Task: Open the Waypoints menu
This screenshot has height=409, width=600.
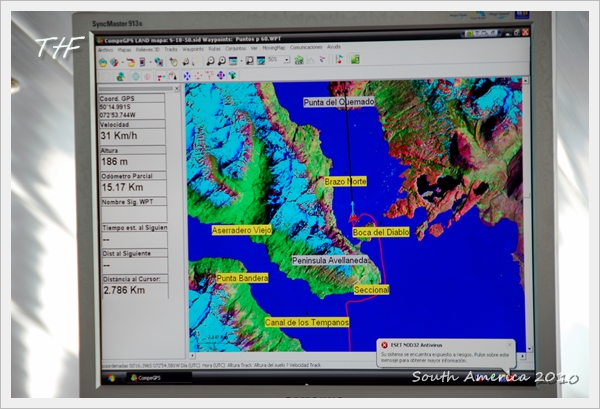Action: click(193, 49)
